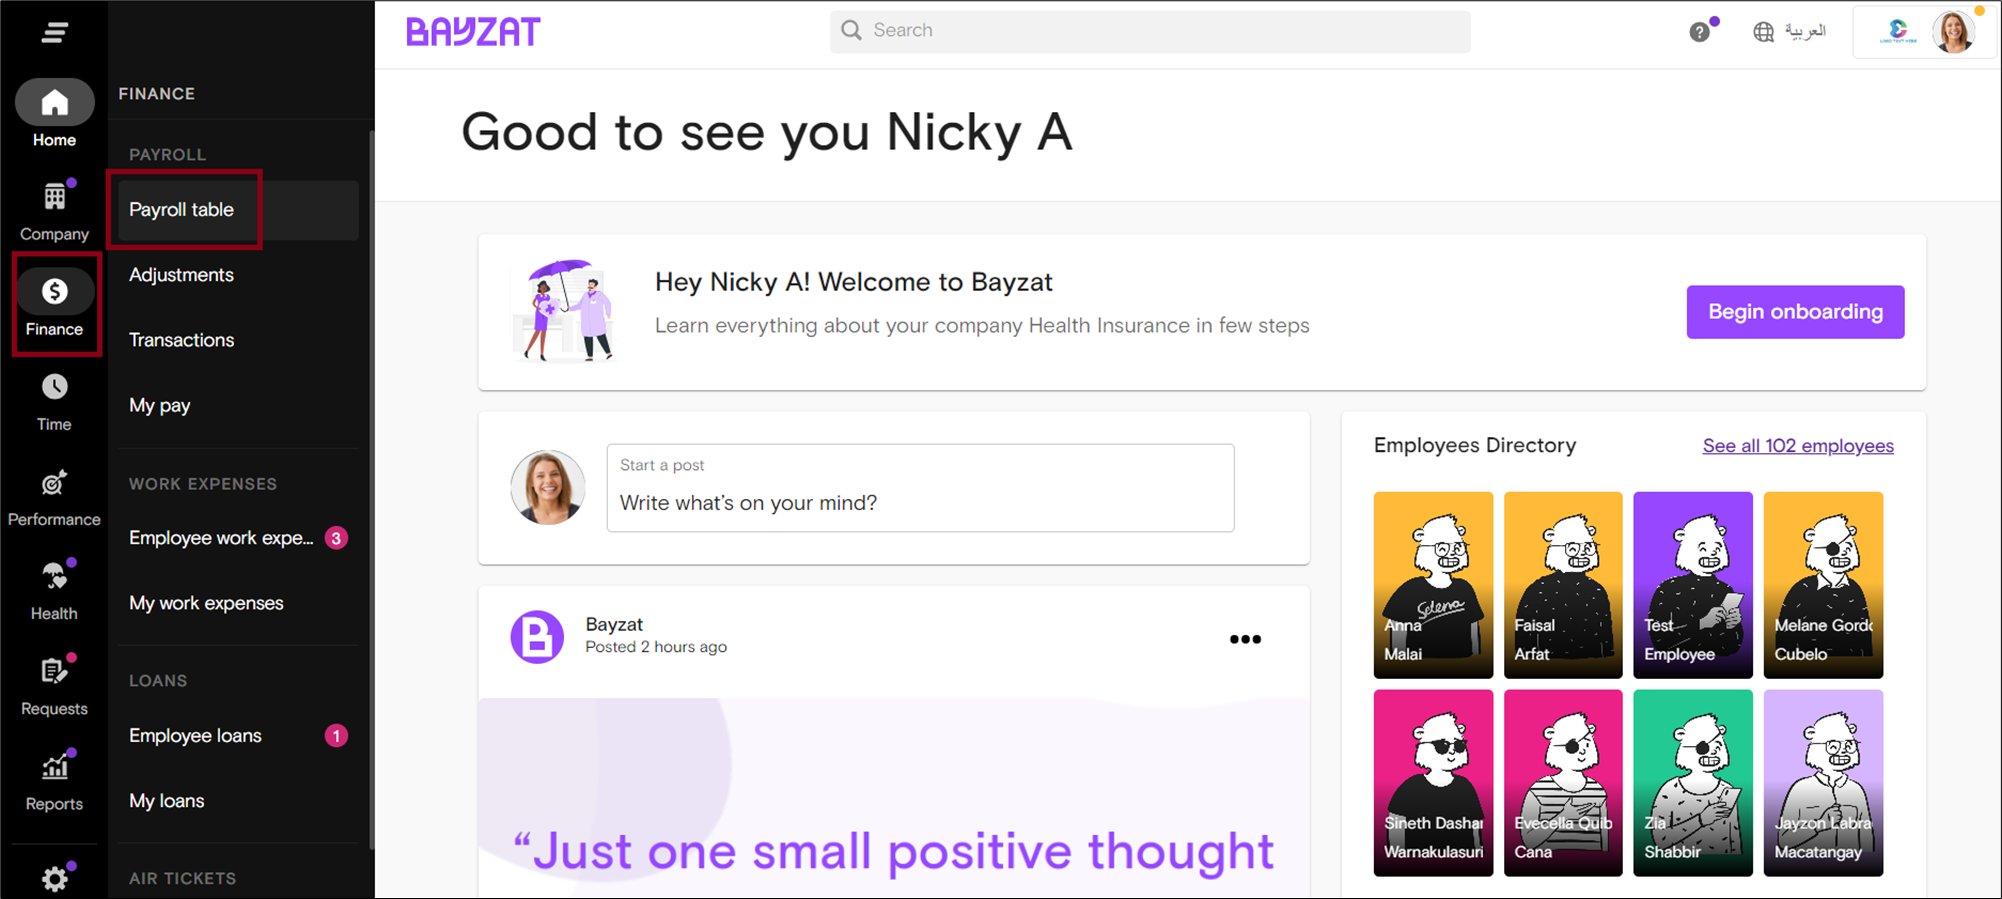Image resolution: width=2002 pixels, height=899 pixels.
Task: Open Payroll table in Finance menu
Action: (x=238, y=210)
